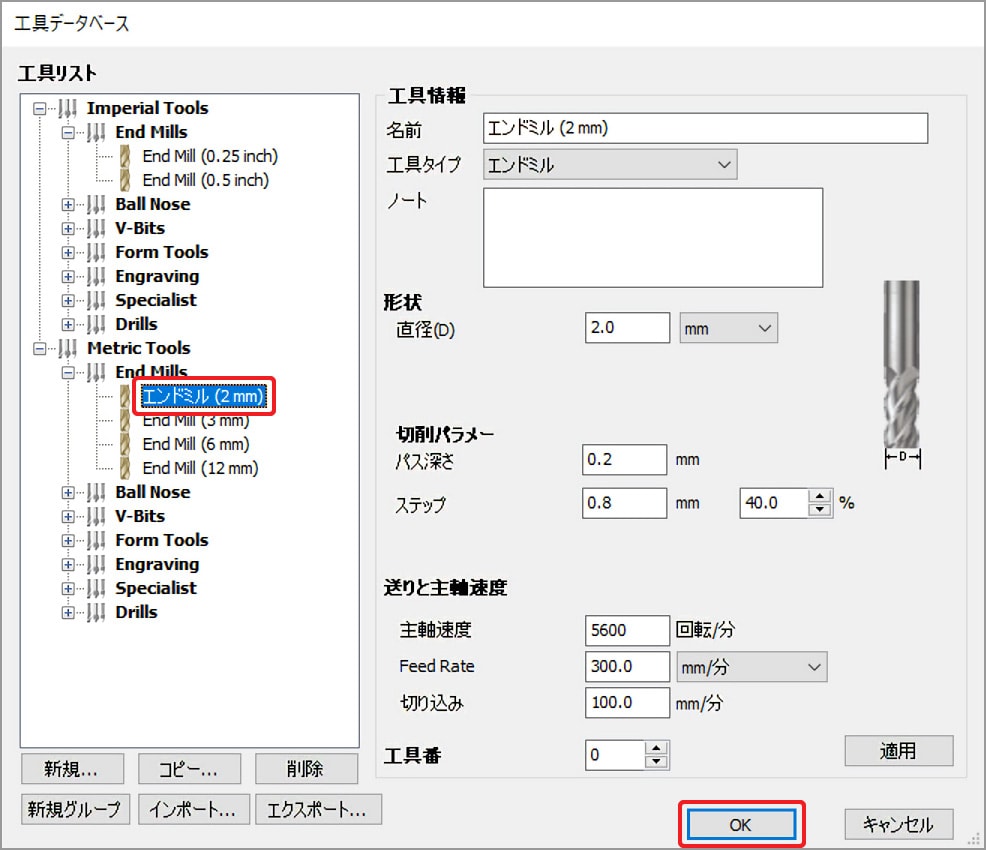Screen dimensions: 986x850
Task: Click the End Mill (6 mm) tool icon
Action: pos(125,444)
